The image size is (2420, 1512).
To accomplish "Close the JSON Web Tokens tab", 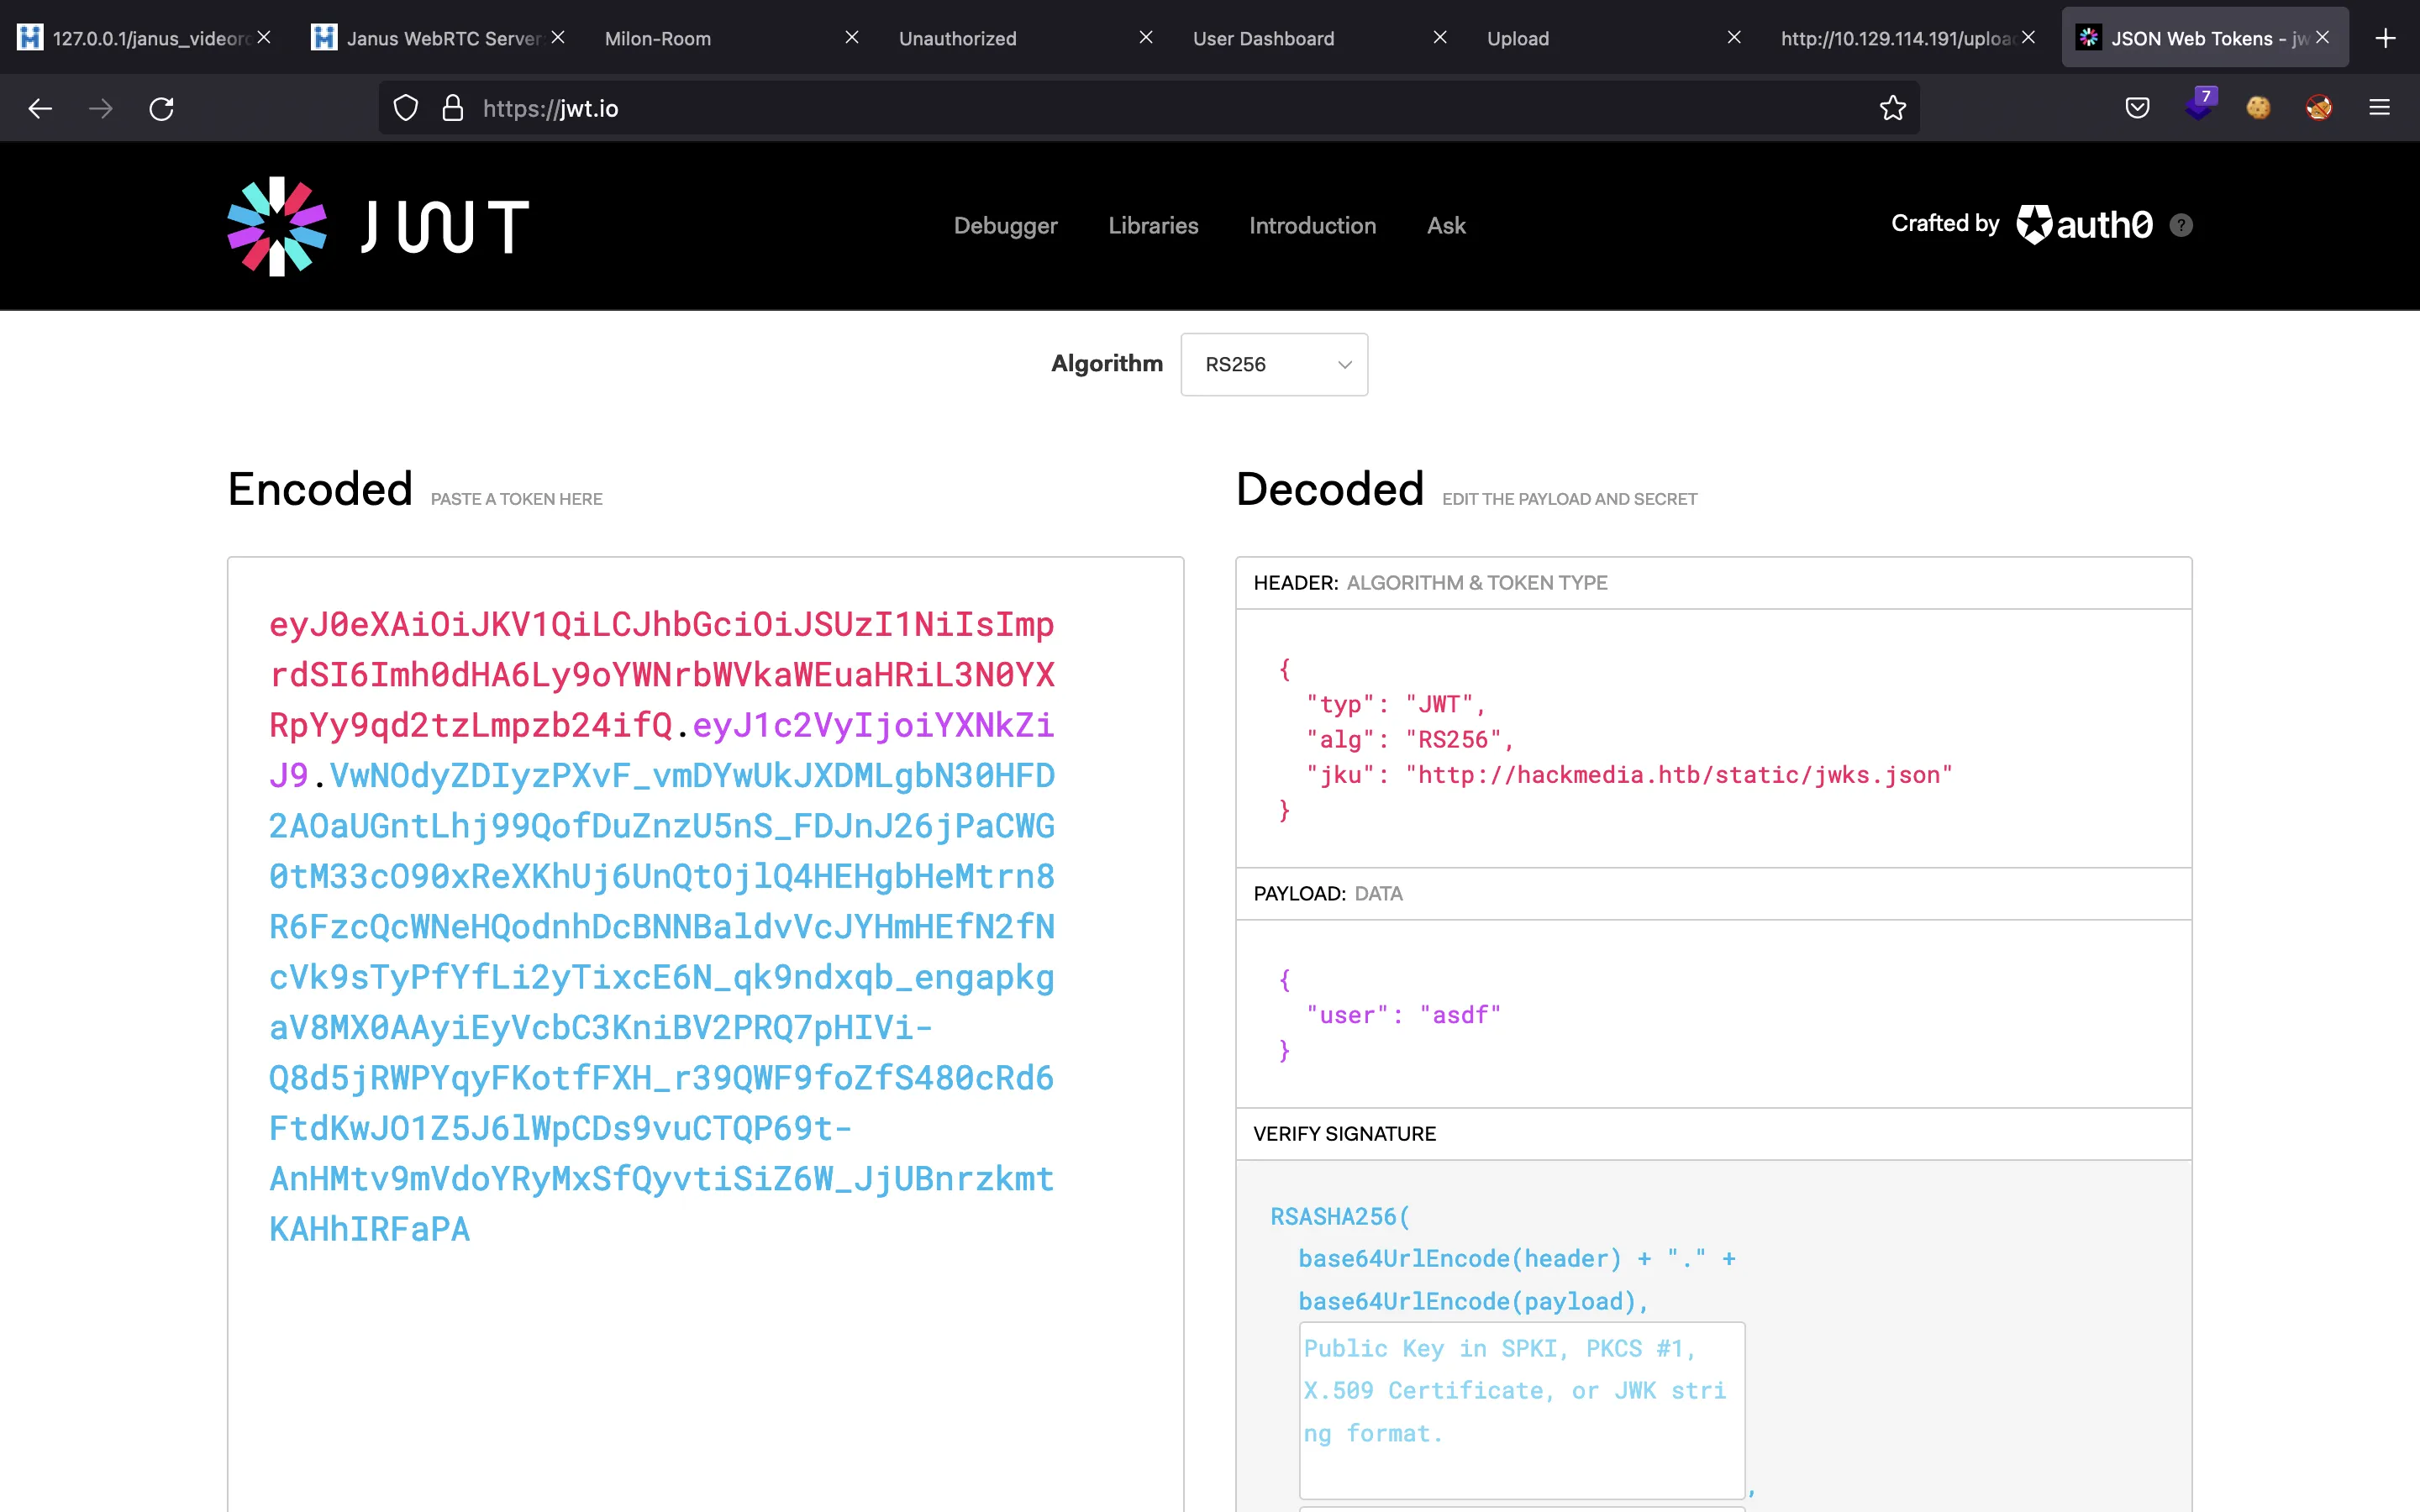I will [x=2322, y=37].
